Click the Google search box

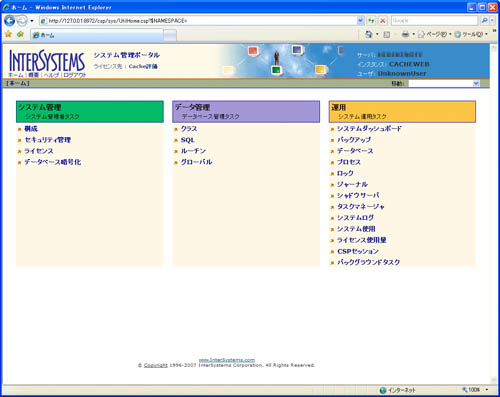pyautogui.click(x=434, y=21)
